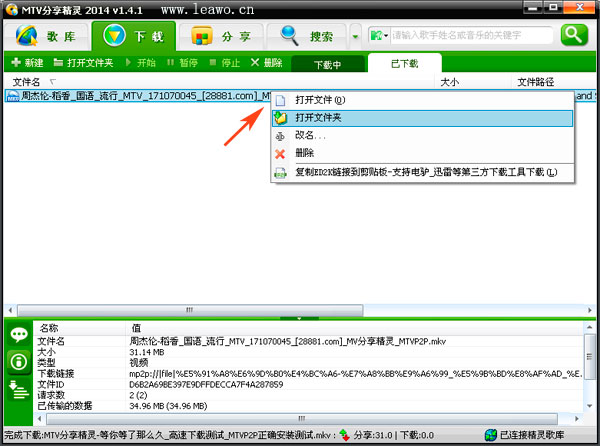The image size is (600, 446).
Task: Select the 文件名 row in details panel
Action: (309, 341)
